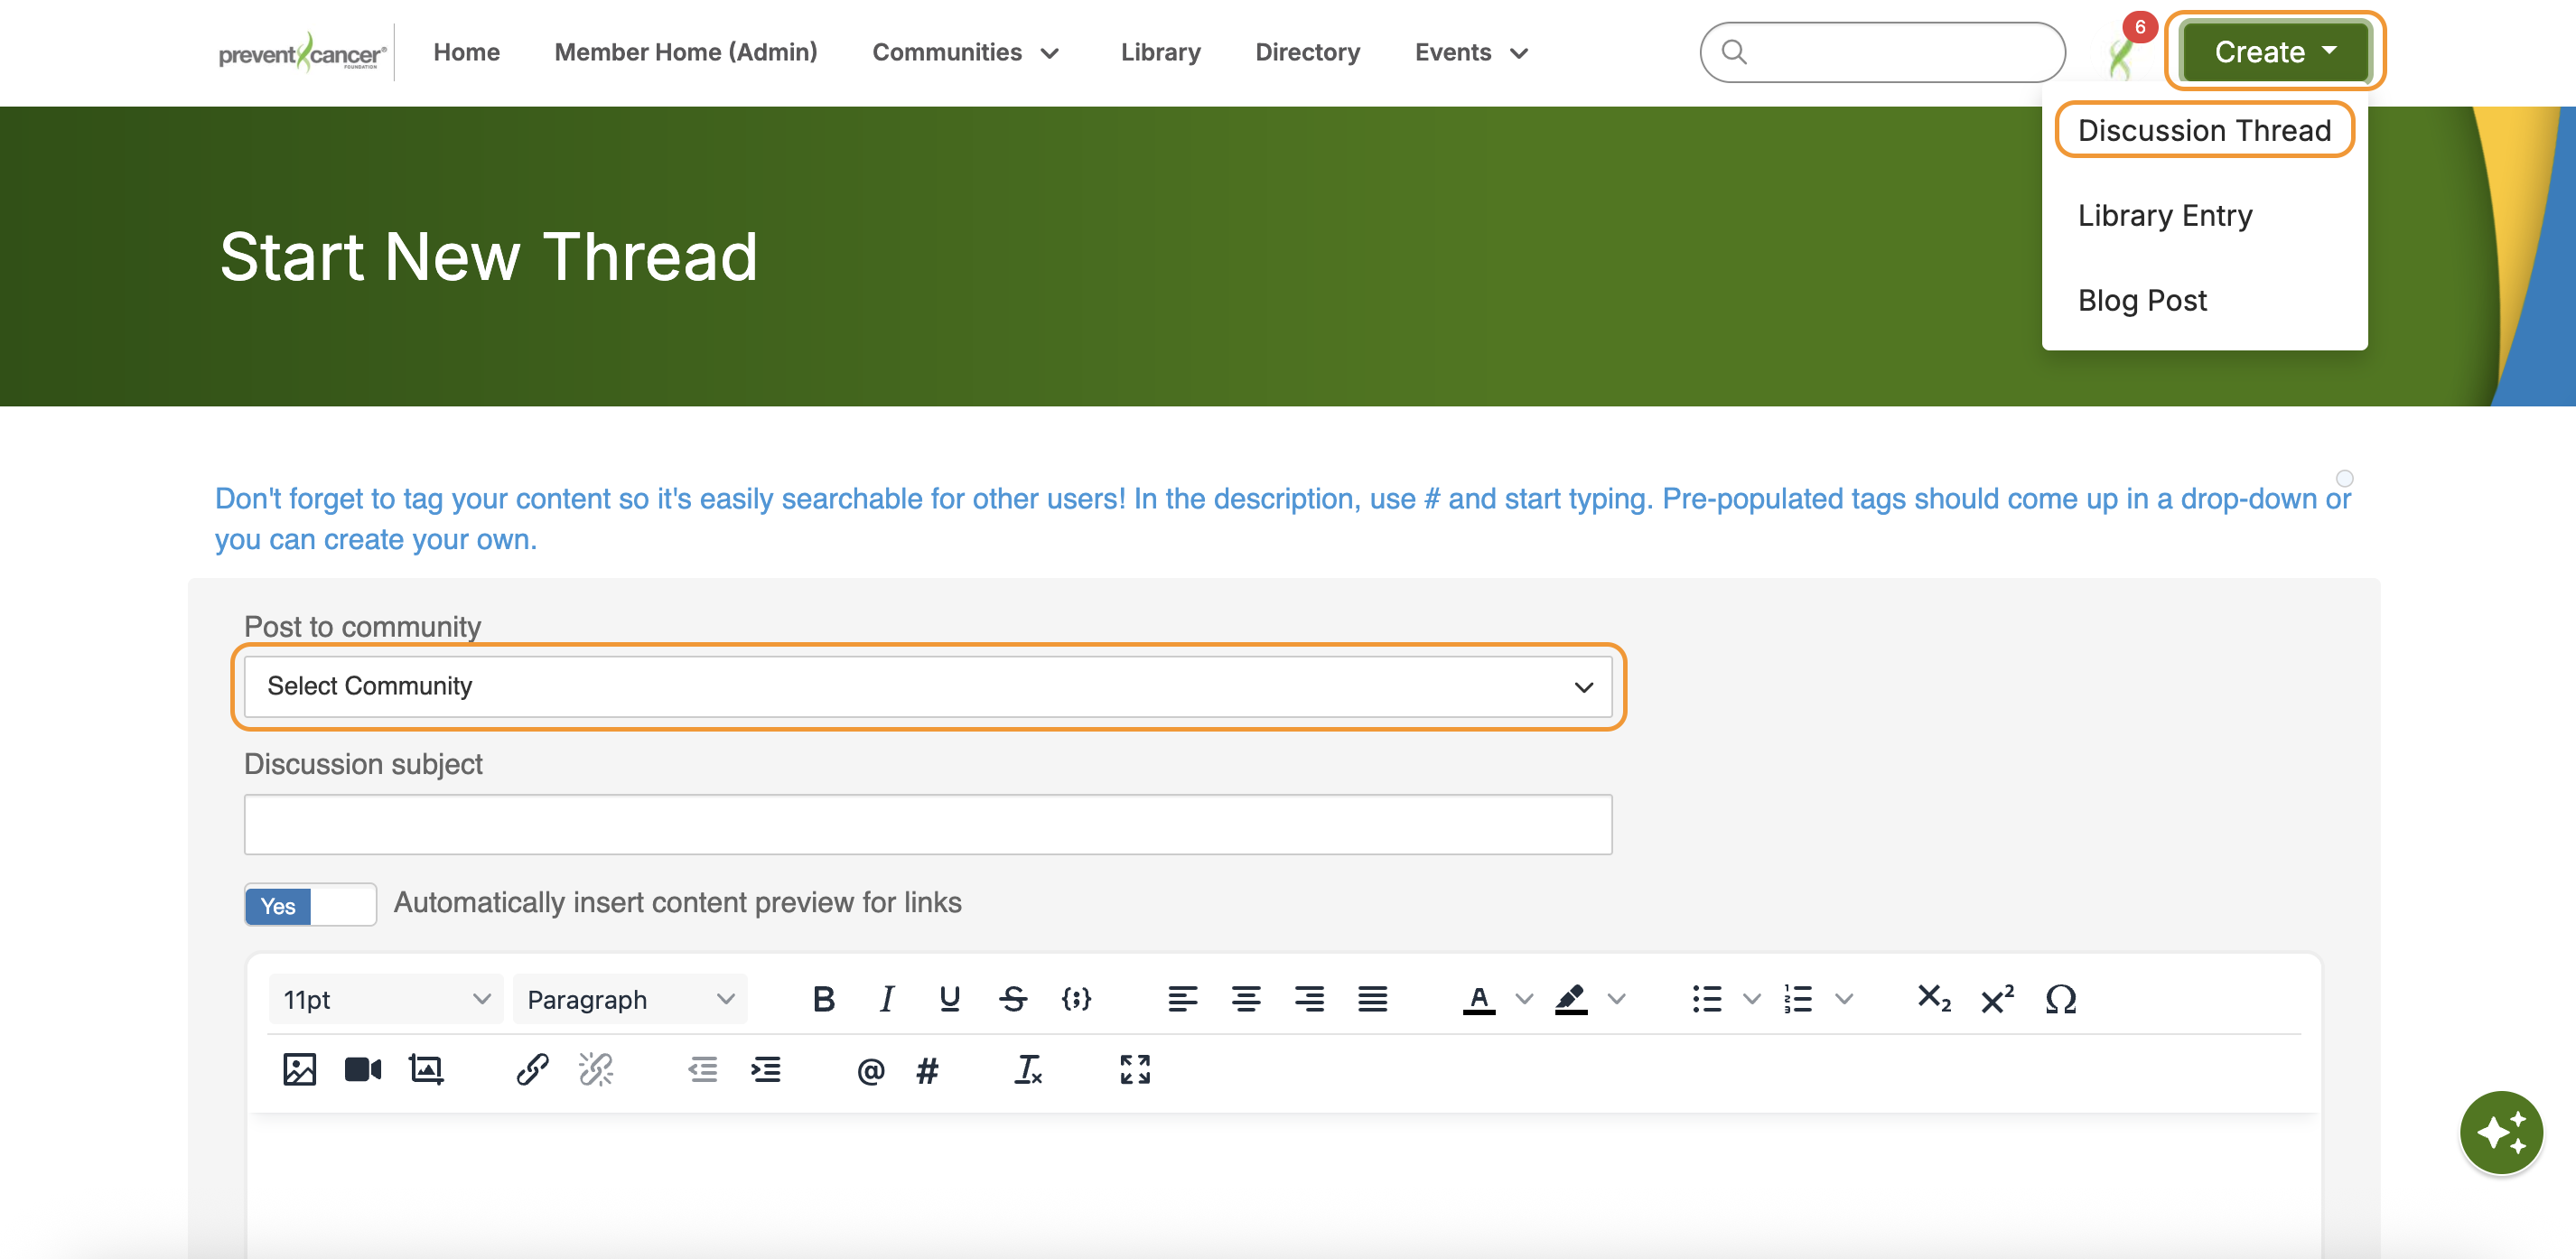The width and height of the screenshot is (2576, 1259).
Task: Open the Paragraph style dropdown
Action: tap(630, 999)
